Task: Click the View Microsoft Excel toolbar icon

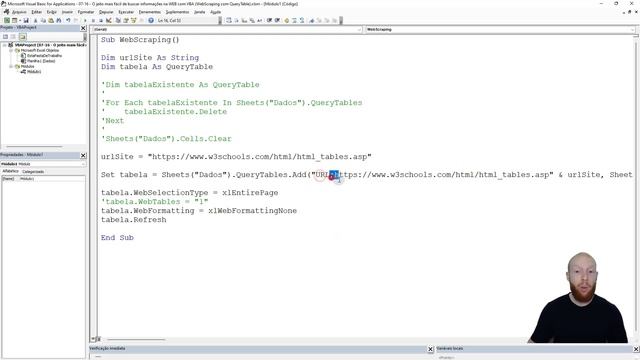Action: pos(7,20)
